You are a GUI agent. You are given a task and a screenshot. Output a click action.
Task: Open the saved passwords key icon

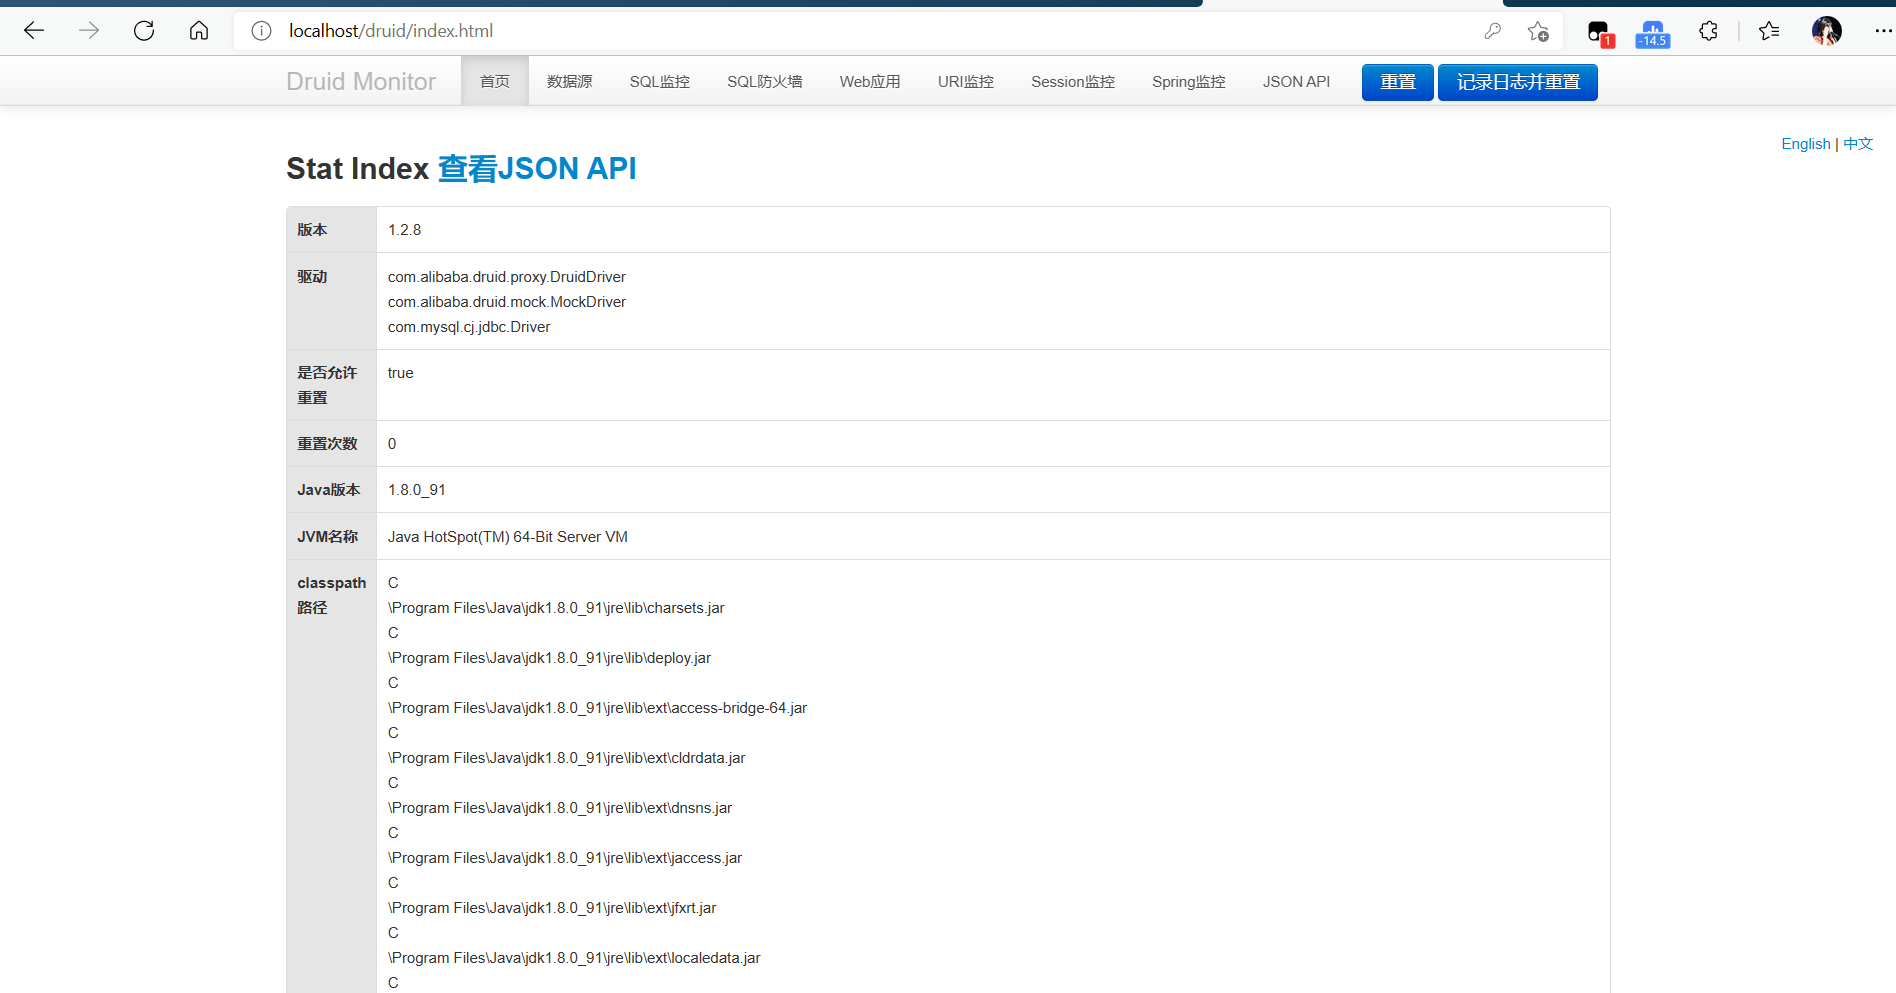[x=1492, y=31]
